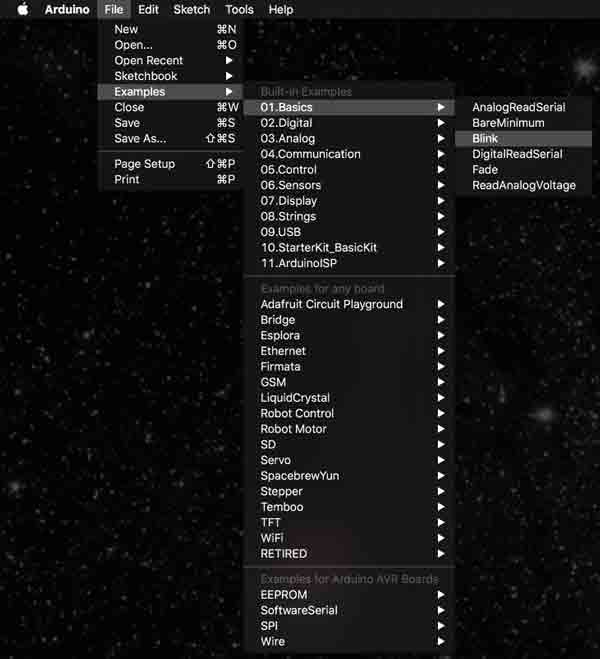Open SD library examples
Image resolution: width=600 pixels, height=659 pixels.
(x=350, y=444)
